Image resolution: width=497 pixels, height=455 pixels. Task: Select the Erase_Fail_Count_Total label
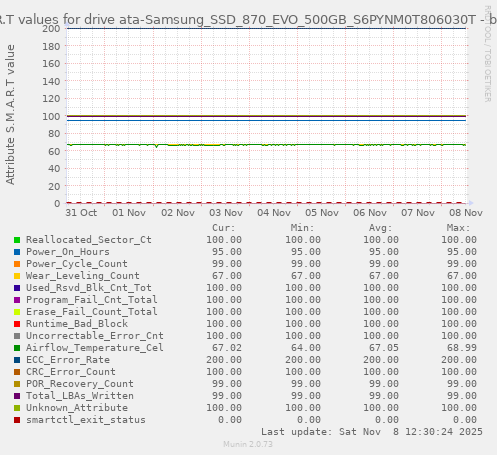(x=92, y=312)
